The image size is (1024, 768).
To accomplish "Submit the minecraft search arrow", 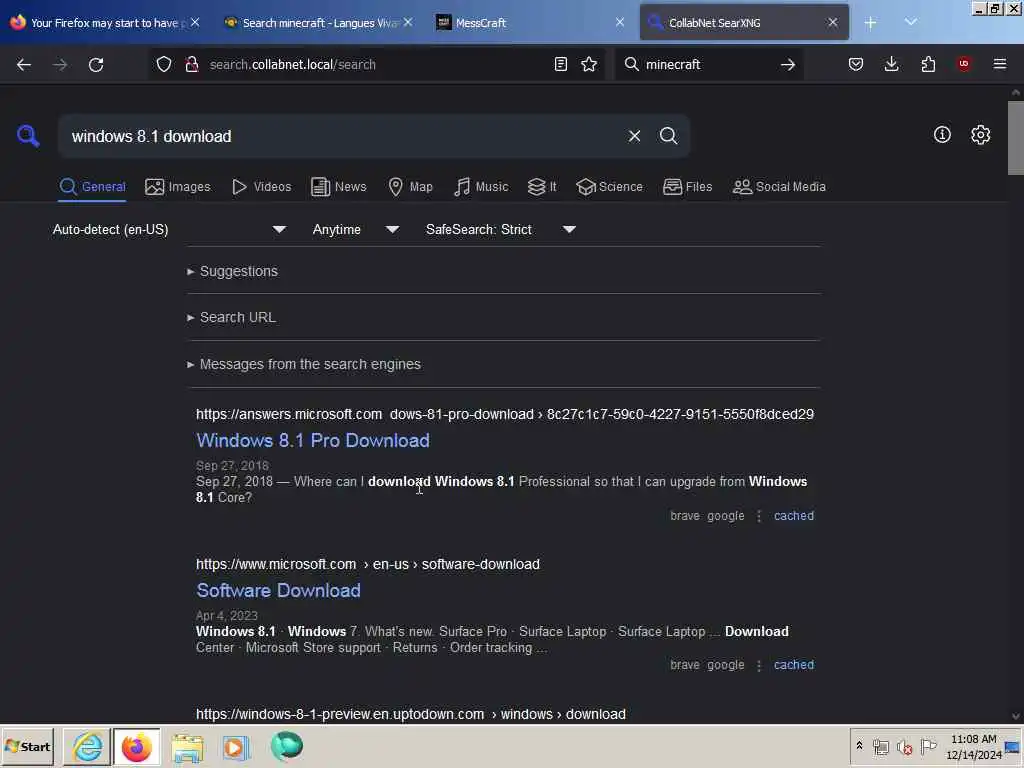I will point(788,64).
